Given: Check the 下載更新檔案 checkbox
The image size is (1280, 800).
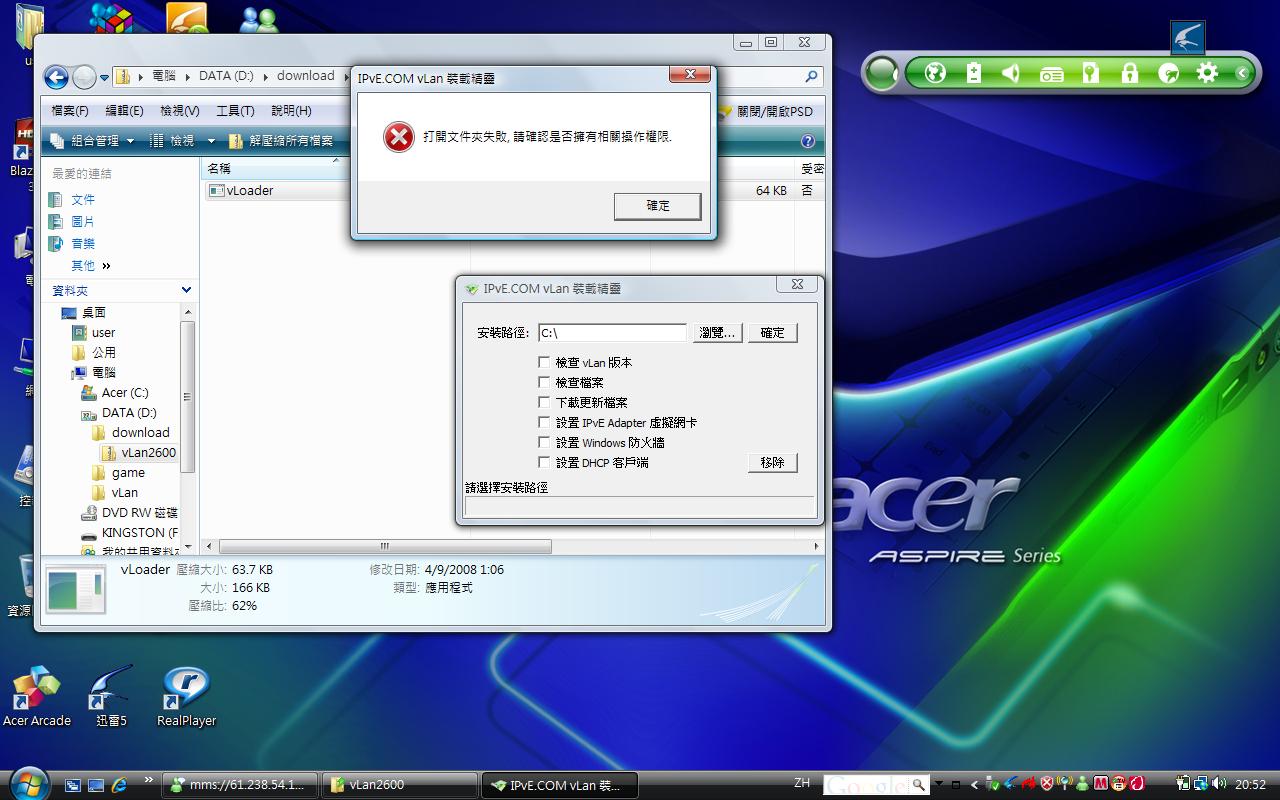Looking at the screenshot, I should [x=544, y=402].
